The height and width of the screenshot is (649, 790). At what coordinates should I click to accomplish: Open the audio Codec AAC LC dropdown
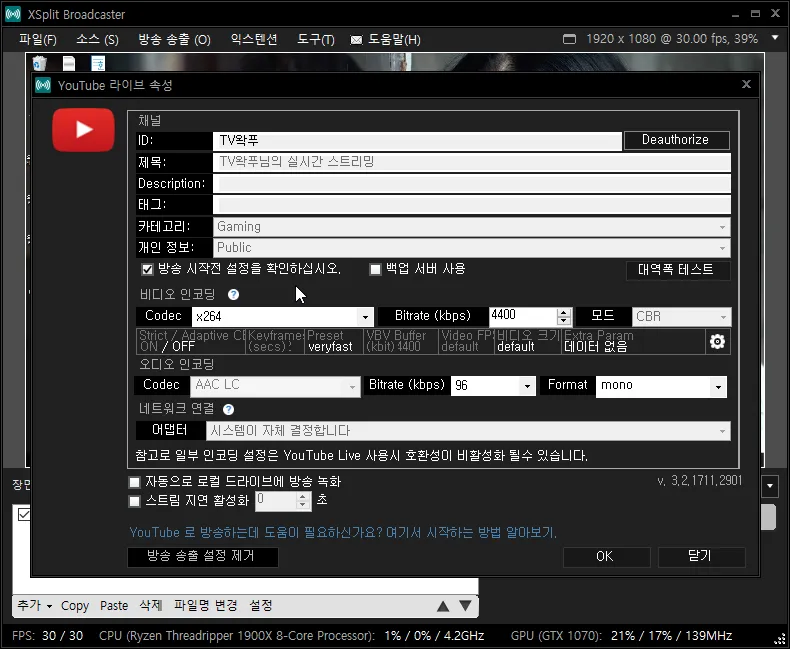[275, 386]
